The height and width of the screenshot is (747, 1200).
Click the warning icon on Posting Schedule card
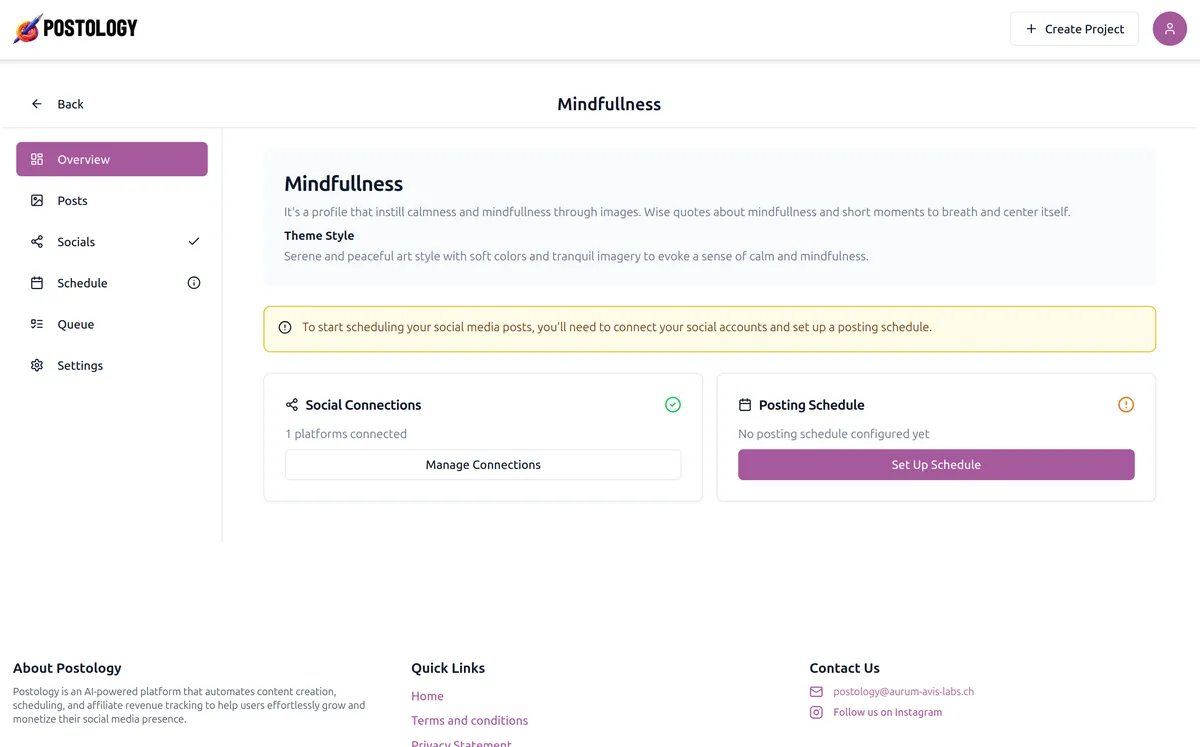(x=1126, y=404)
